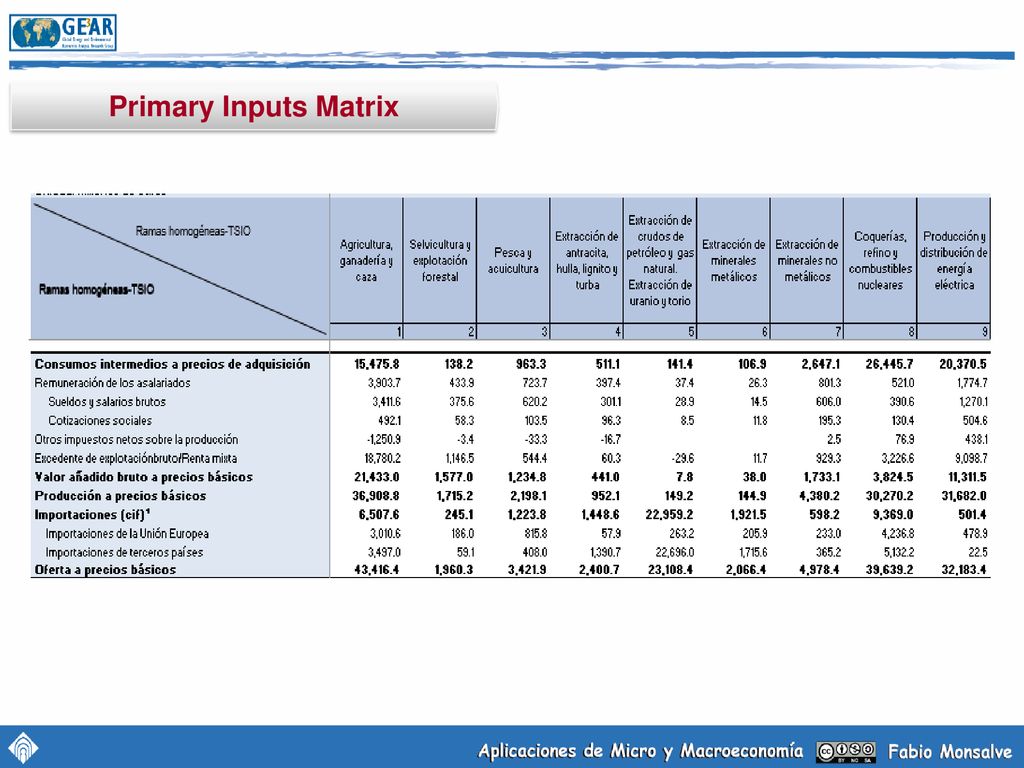Click the cell showing 26,445.7

point(889,364)
